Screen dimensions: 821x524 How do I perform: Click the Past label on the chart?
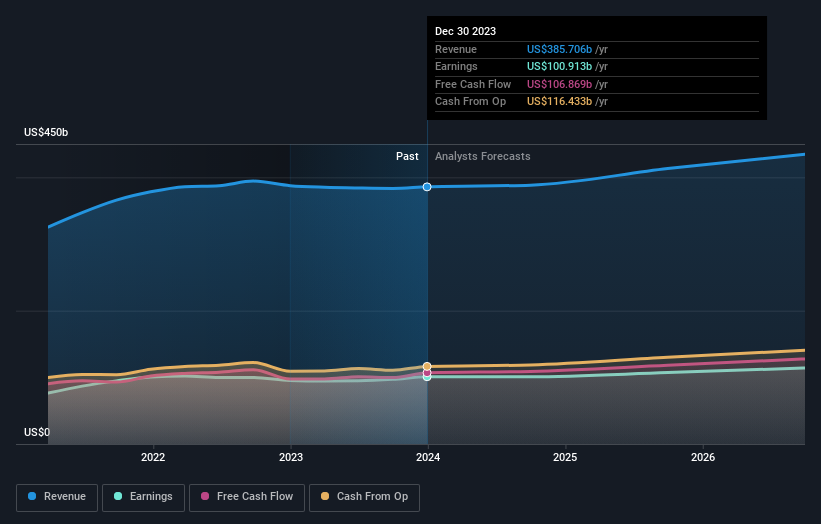pyautogui.click(x=407, y=156)
